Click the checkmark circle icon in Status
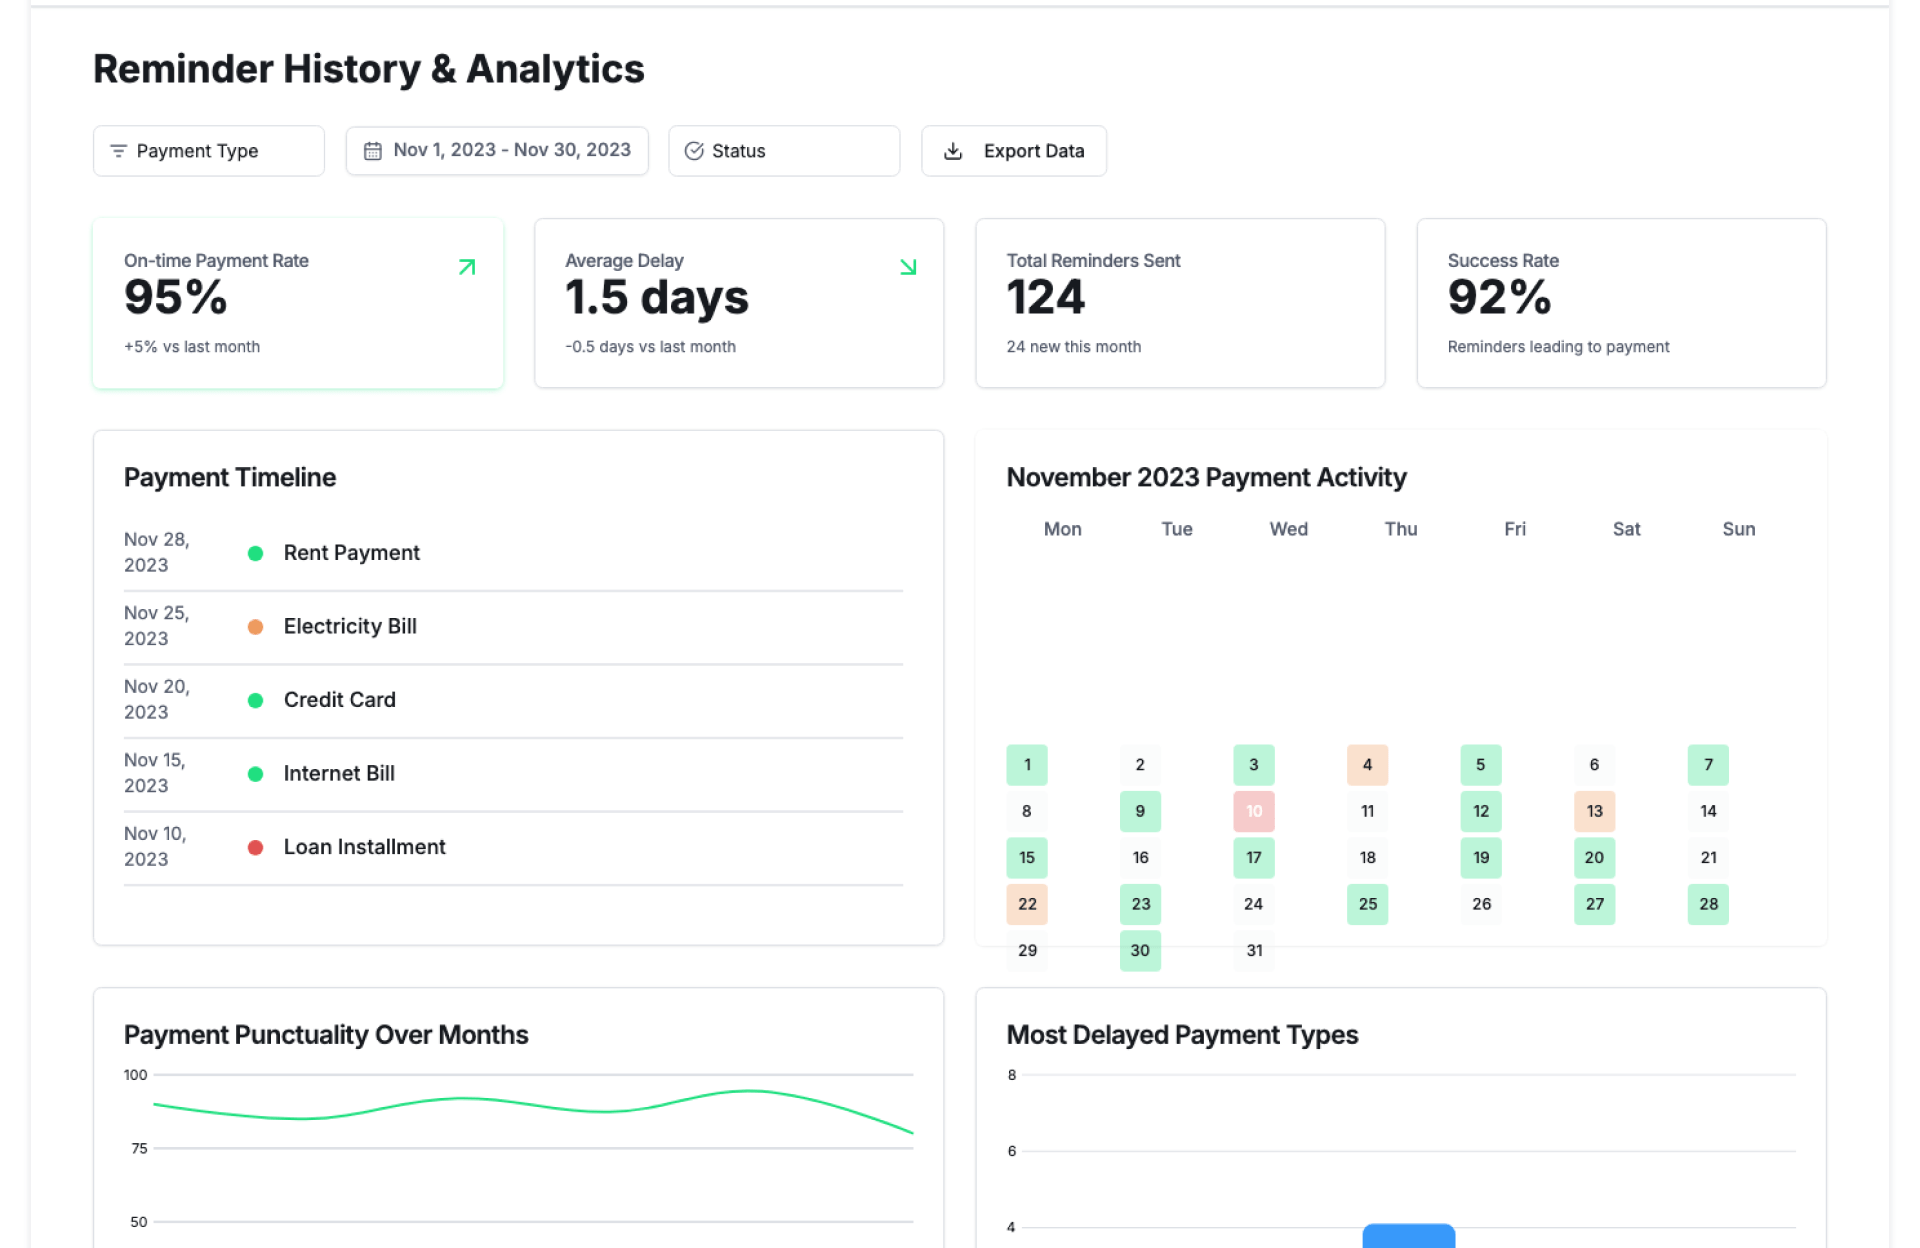 693,151
